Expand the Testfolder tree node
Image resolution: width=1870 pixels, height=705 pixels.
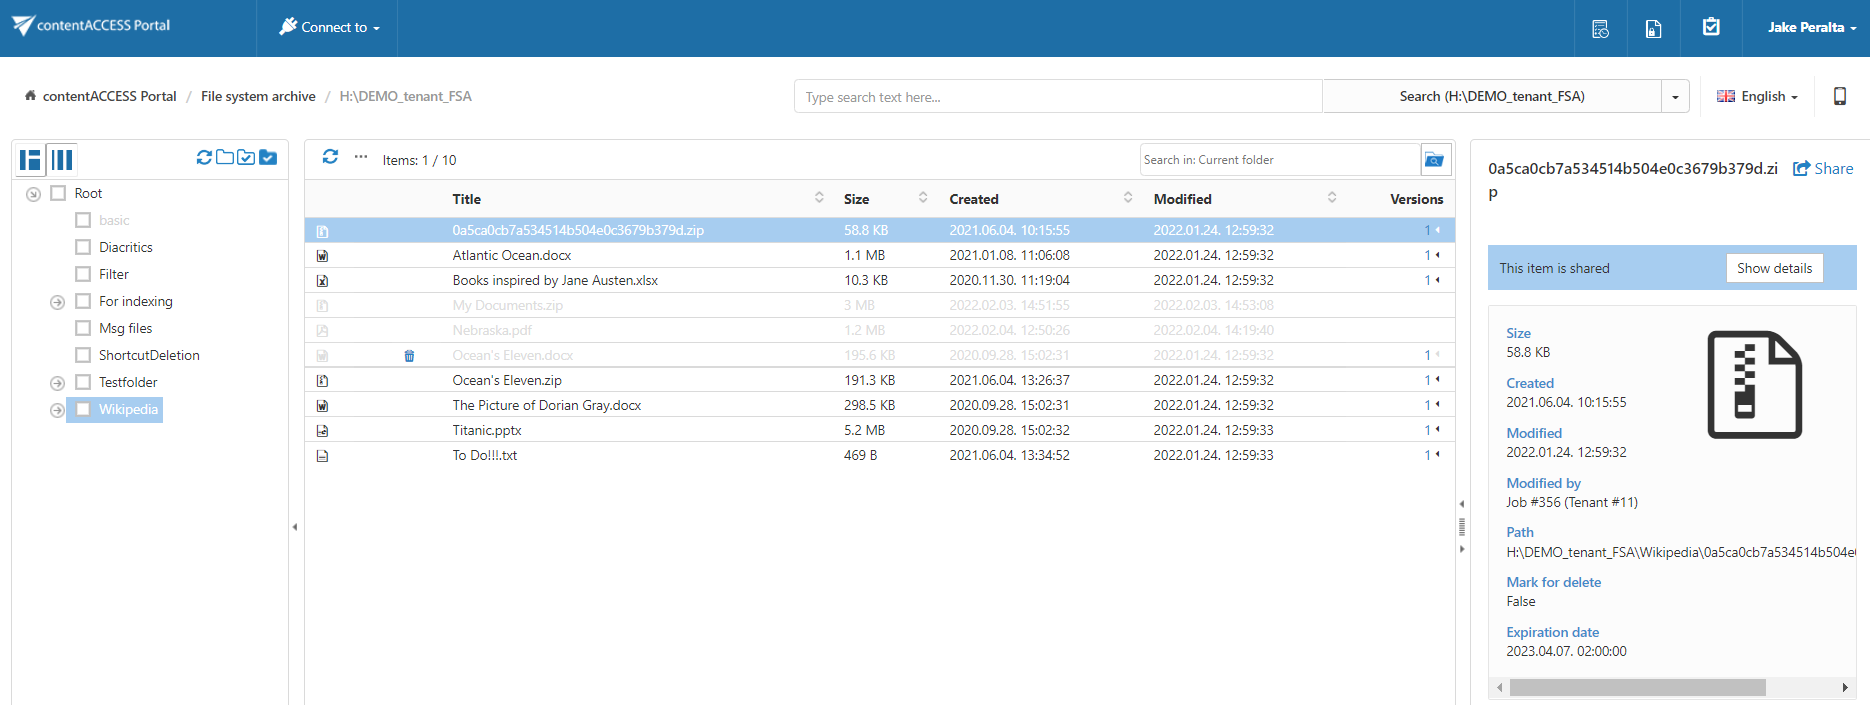pos(57,383)
